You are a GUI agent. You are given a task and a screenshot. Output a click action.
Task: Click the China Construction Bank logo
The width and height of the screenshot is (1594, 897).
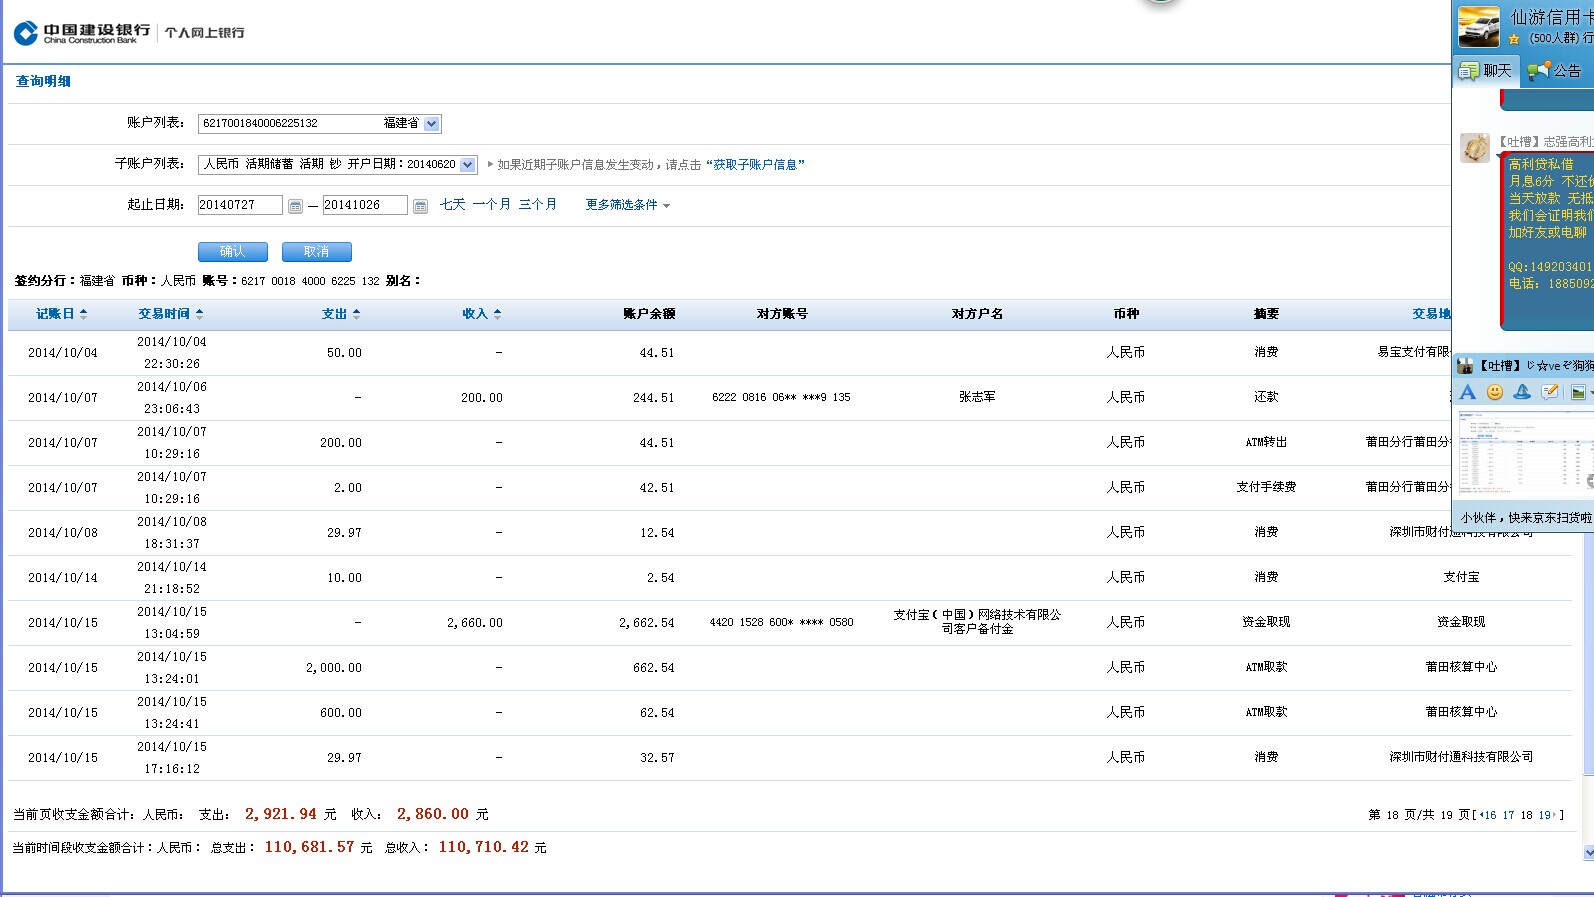[x=82, y=33]
